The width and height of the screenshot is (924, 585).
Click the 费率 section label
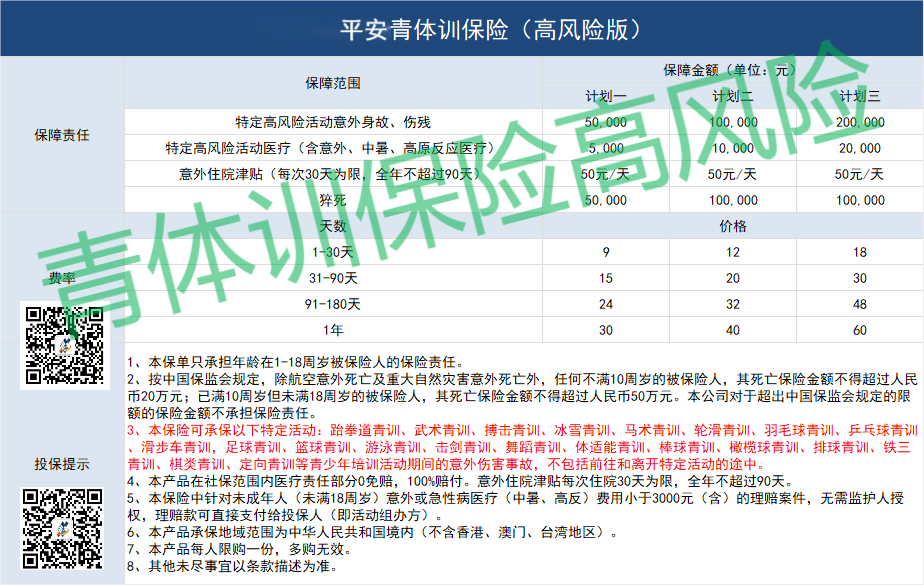62,278
